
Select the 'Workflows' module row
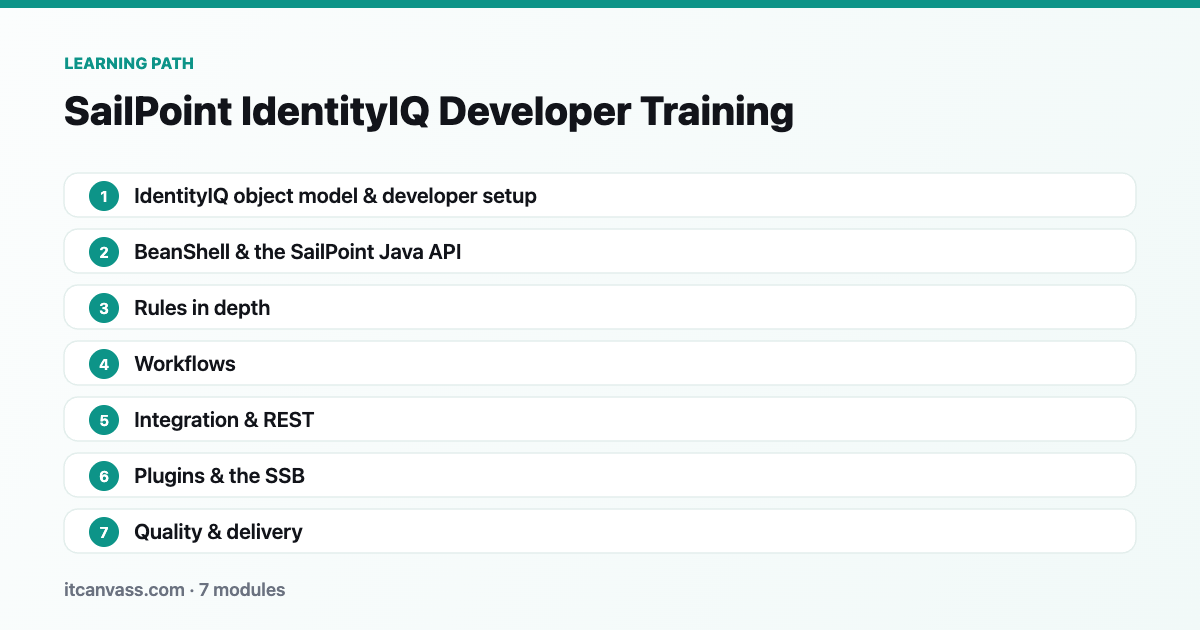pos(600,363)
